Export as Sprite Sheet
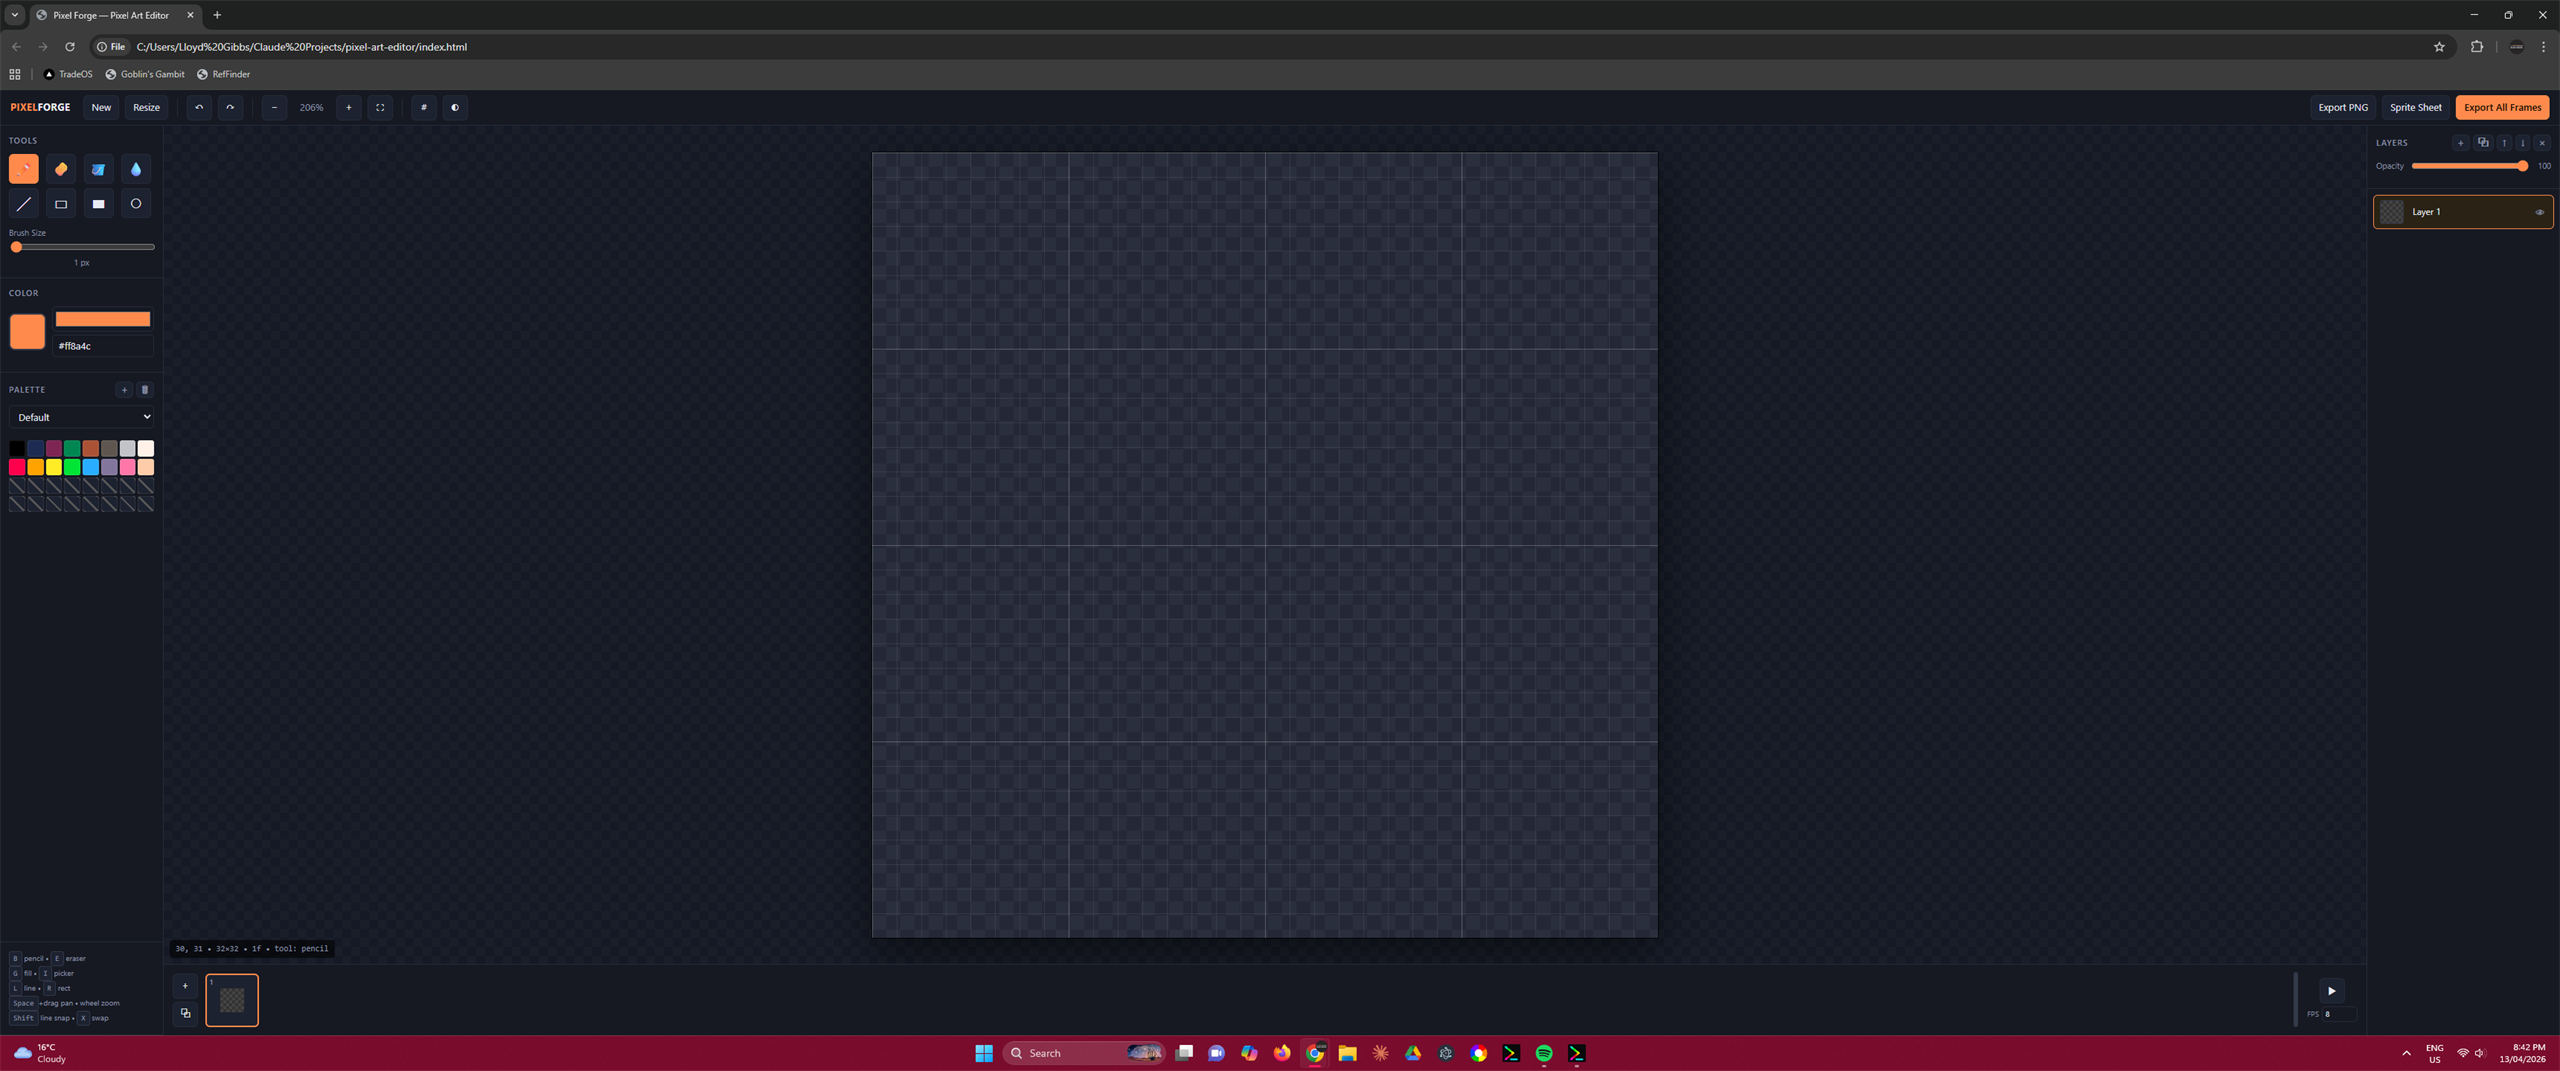The image size is (2560, 1071). [x=2415, y=107]
